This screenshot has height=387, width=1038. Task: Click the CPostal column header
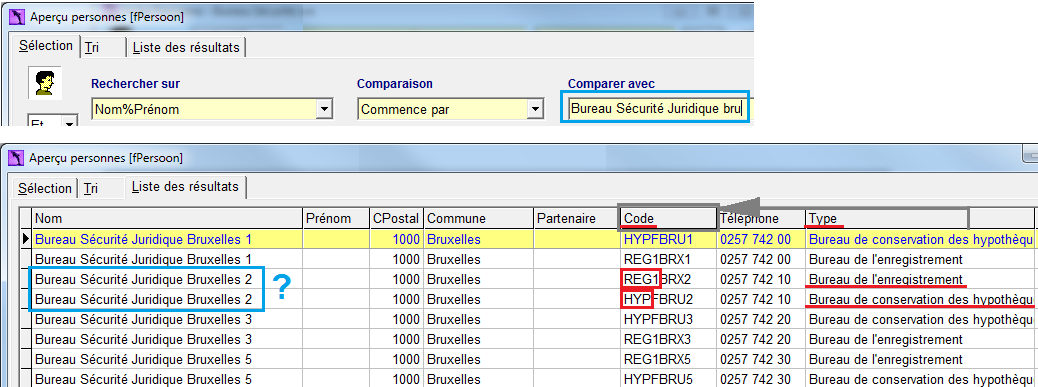[396, 218]
